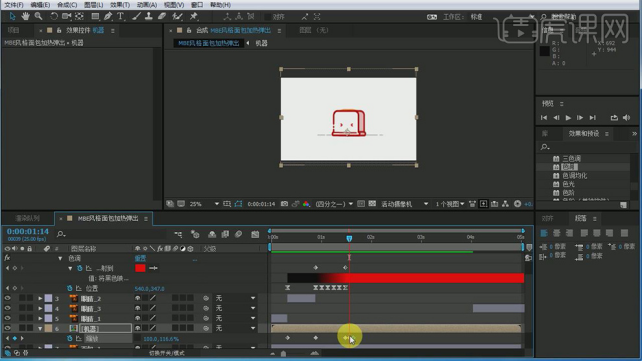Screen dimensions: 642x362
Task: Select the Rotation tool
Action: click(54, 16)
